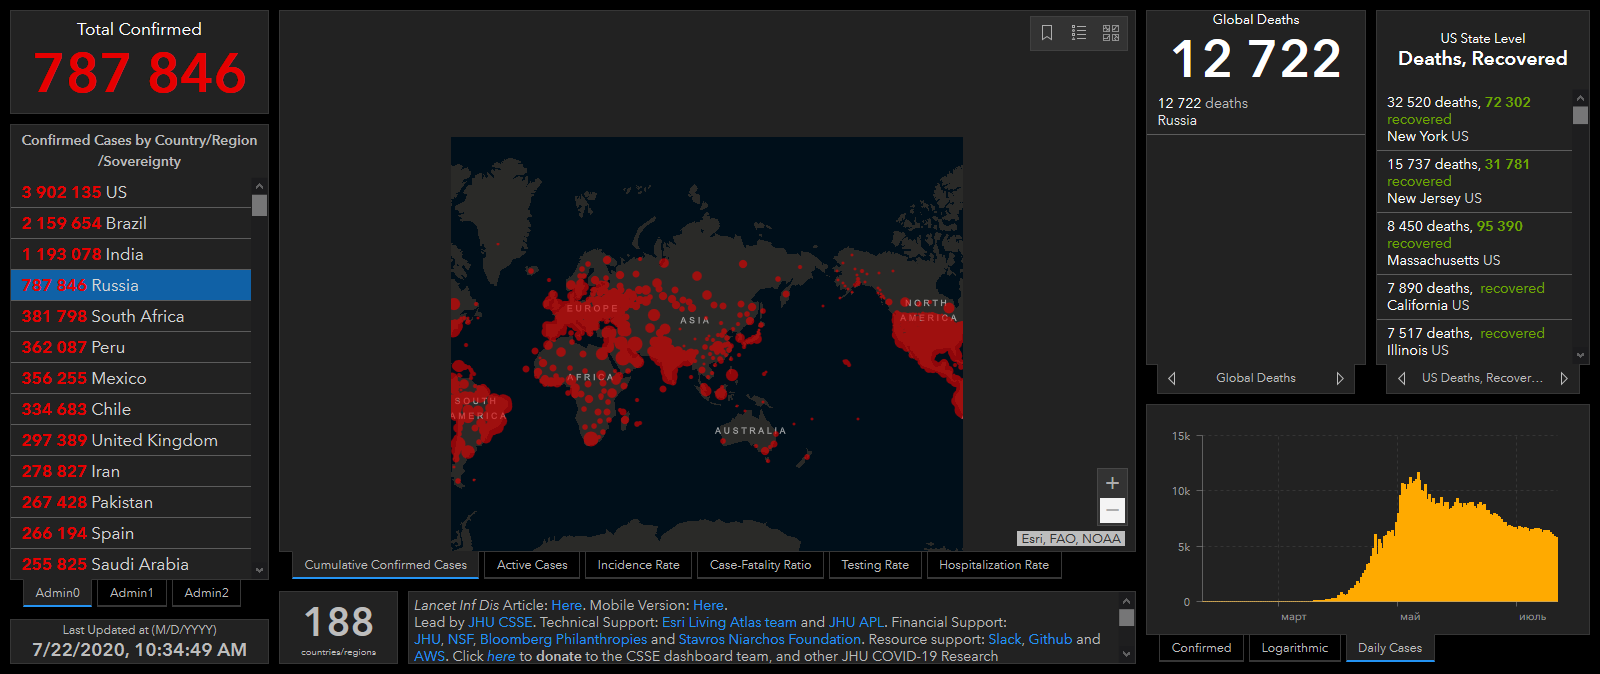Go to next panel after US Deaths, Recovered
This screenshot has width=1600, height=674.
point(1564,378)
